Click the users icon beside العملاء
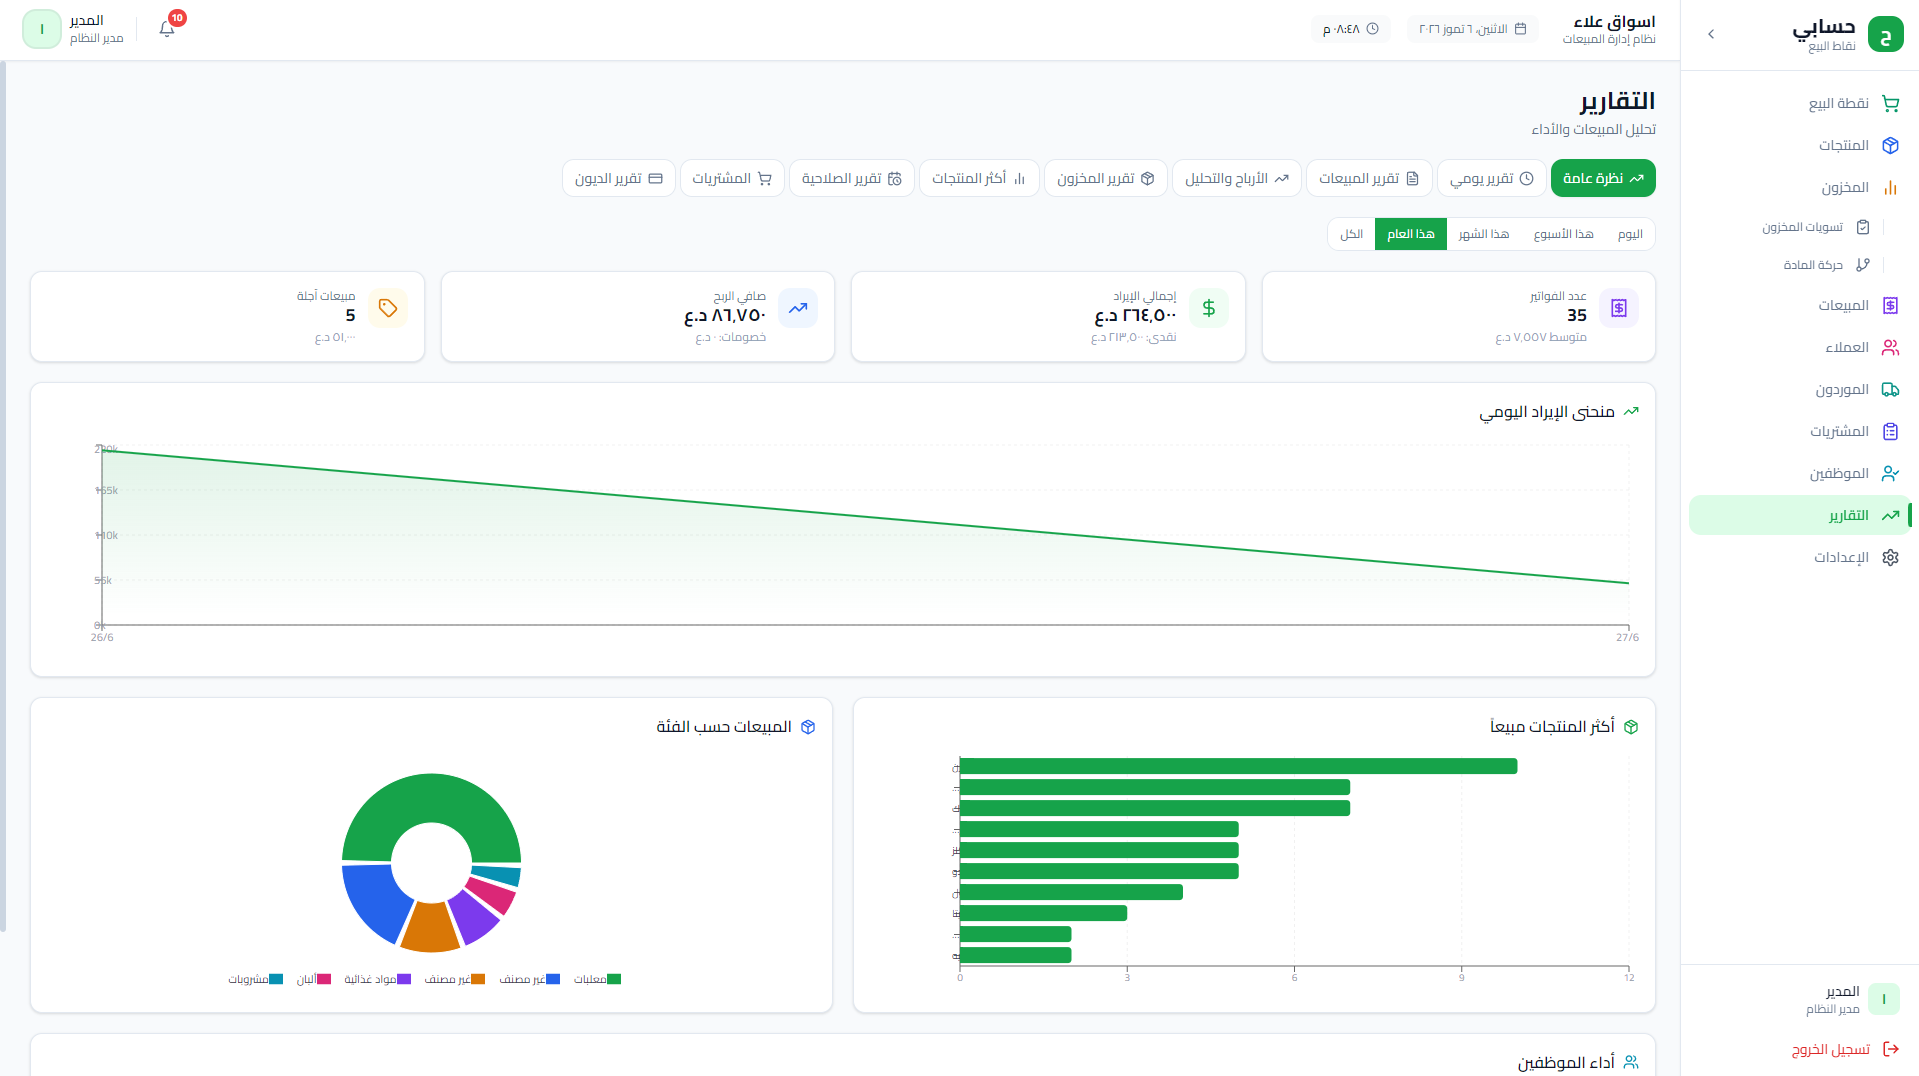This screenshot has width=1919, height=1076. click(1890, 347)
